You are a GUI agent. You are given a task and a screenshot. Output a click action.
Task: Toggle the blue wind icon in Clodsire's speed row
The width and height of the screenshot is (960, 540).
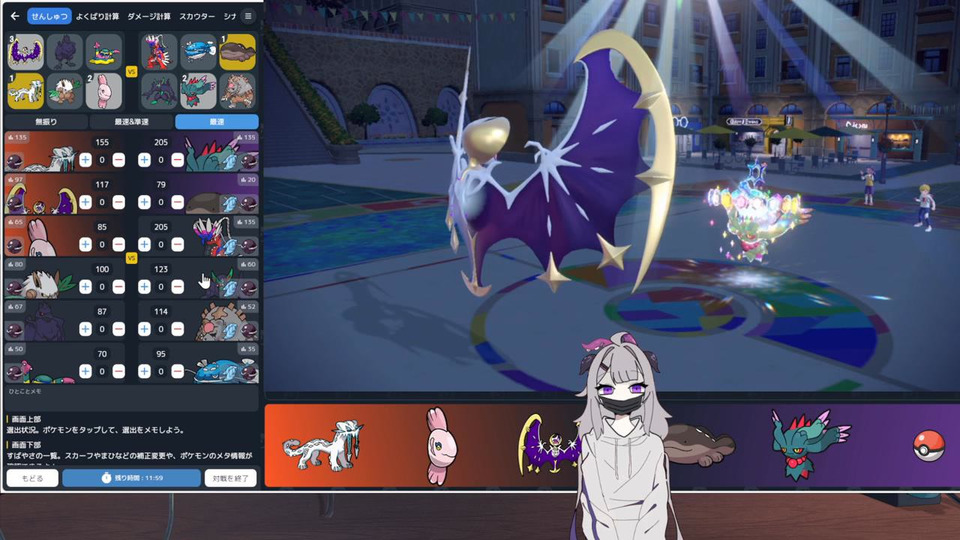[230, 204]
